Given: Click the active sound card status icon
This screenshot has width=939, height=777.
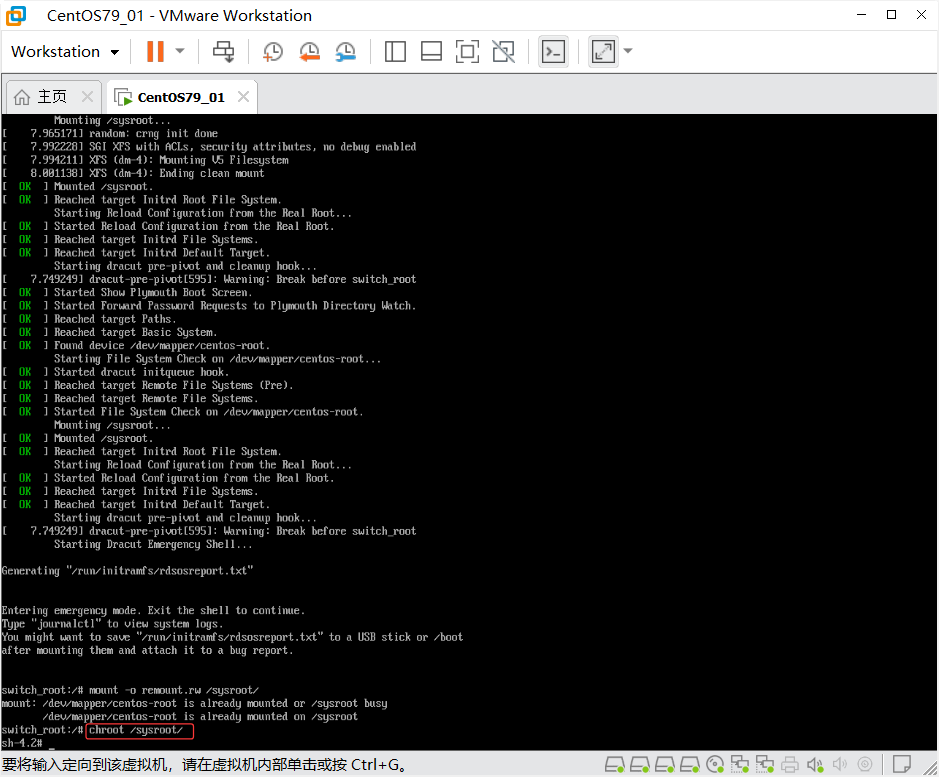Looking at the screenshot, I should click(x=815, y=764).
